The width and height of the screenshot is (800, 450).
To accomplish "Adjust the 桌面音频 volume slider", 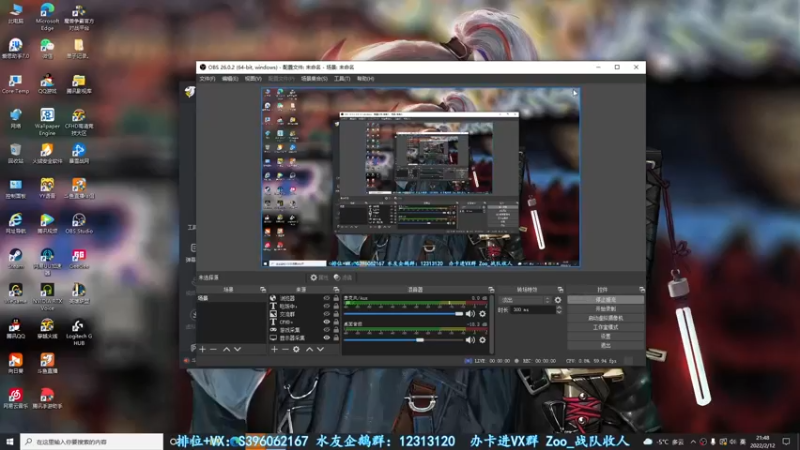I will pyautogui.click(x=404, y=340).
